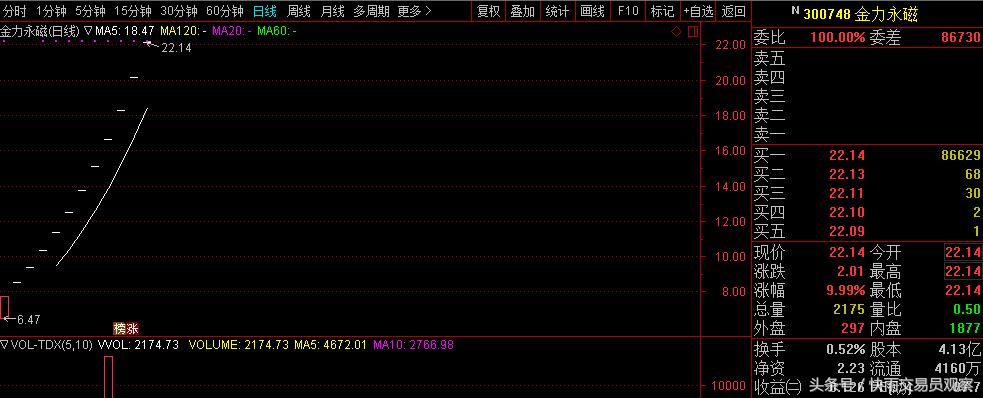Viewport: 983px width, 398px height.
Task: Click the MA20 indicator label
Action: click(x=232, y=30)
